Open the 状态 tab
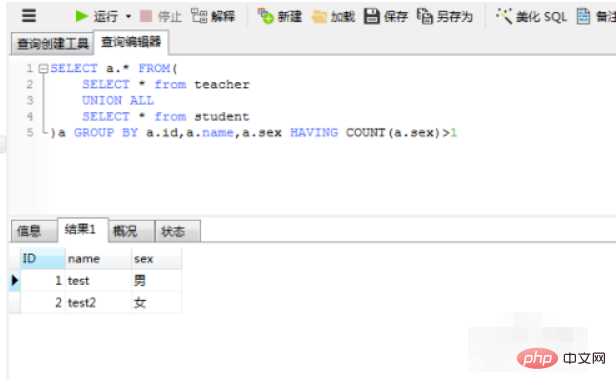Screen dimensions: 616x391 coord(178,231)
